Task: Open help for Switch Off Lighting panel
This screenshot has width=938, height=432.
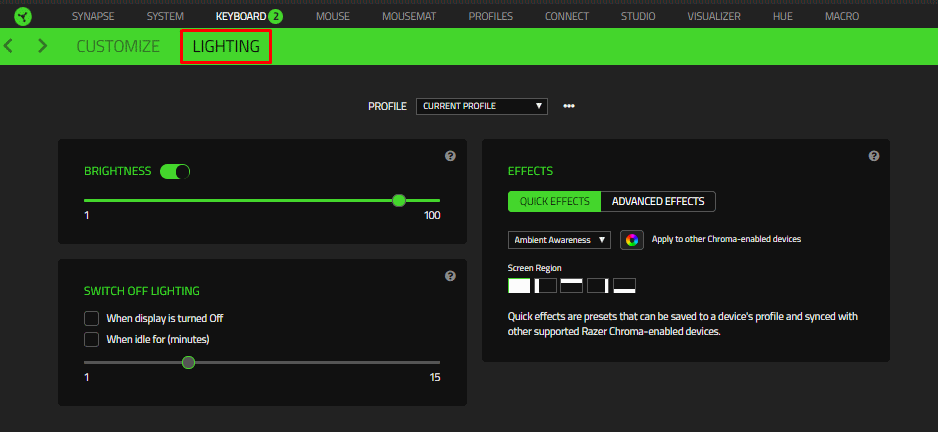Action: tap(450, 276)
